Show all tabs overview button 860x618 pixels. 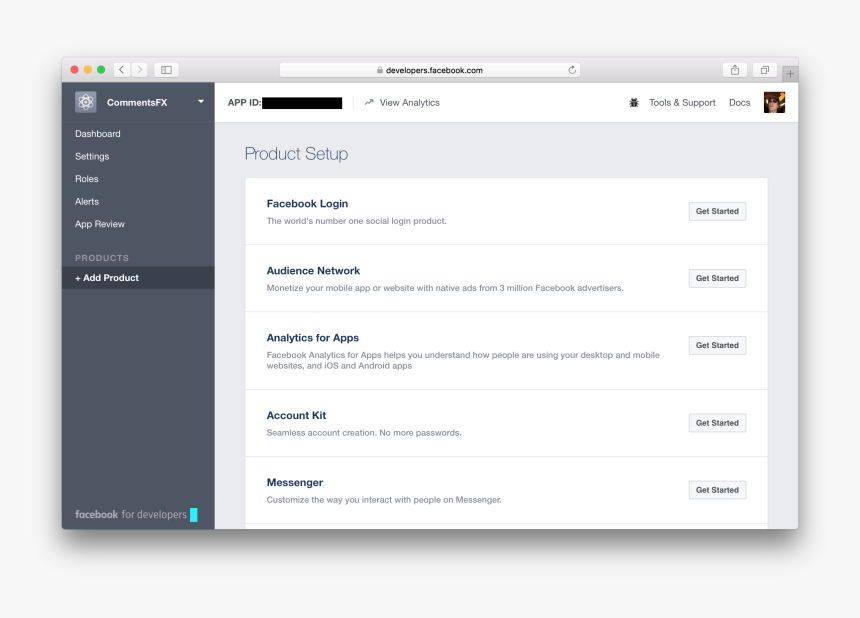pos(764,70)
